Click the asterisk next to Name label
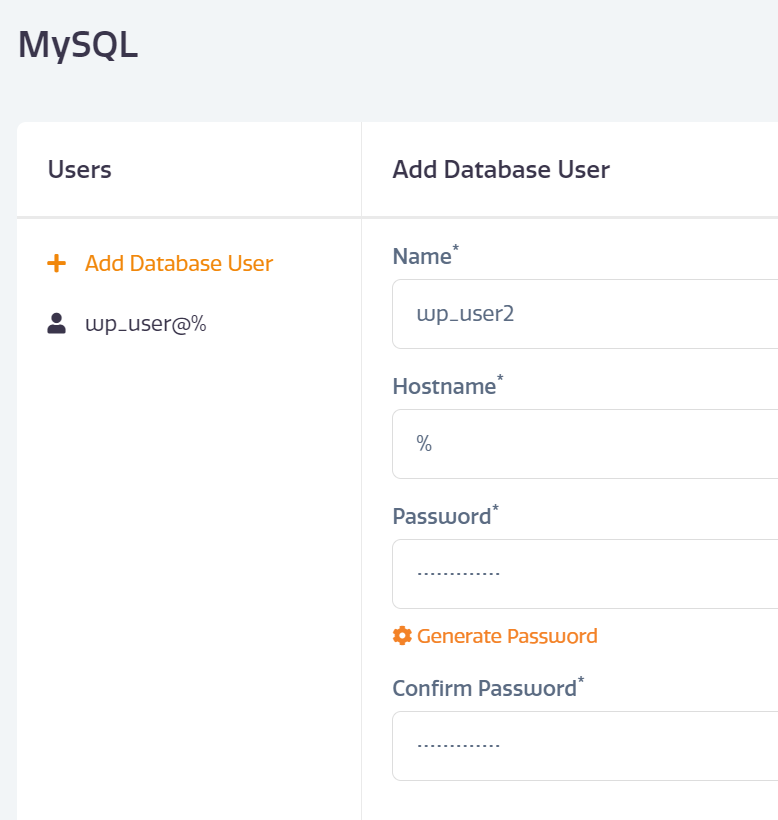Viewport: 778px width, 820px height. 455,247
